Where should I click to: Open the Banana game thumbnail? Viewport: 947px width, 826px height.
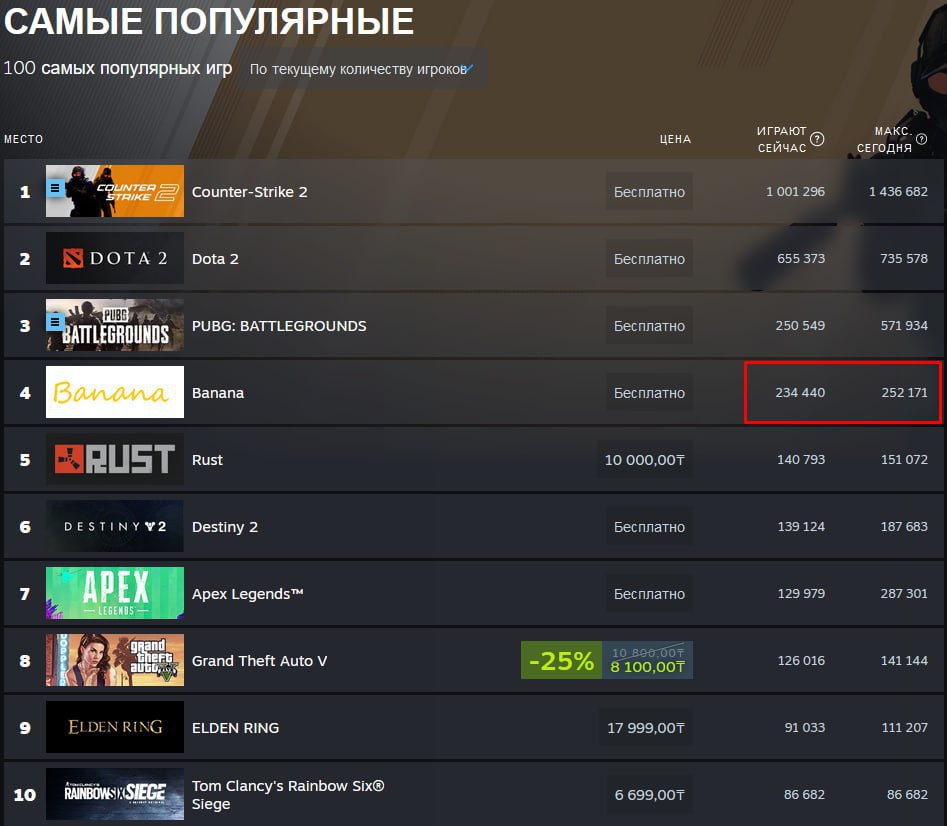[x=115, y=392]
